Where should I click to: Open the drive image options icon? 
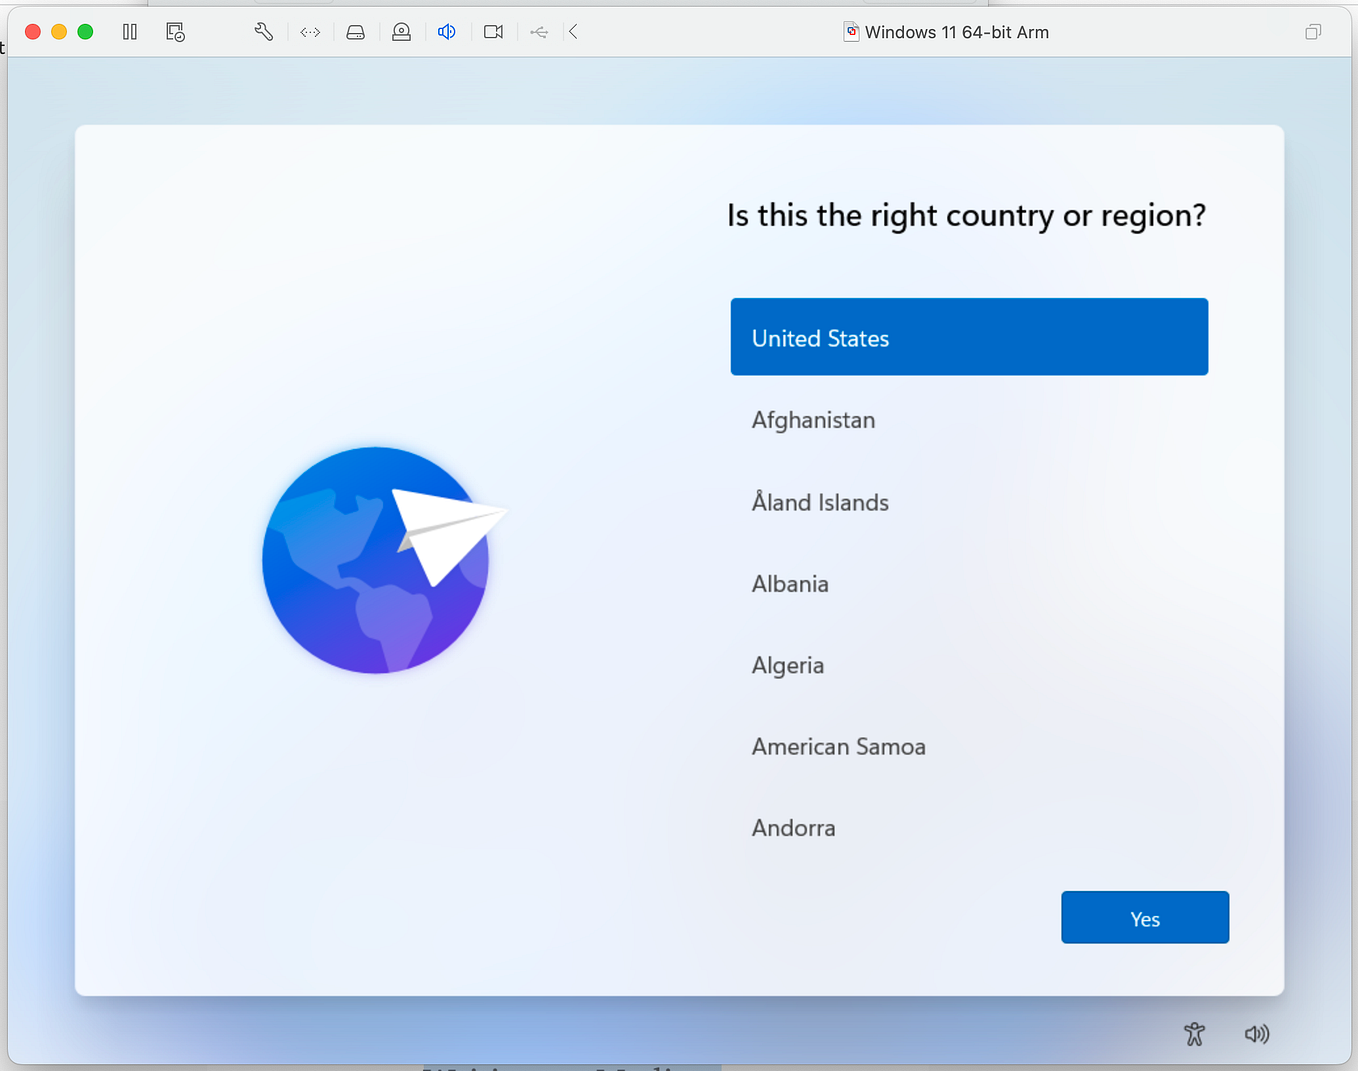[x=355, y=31]
